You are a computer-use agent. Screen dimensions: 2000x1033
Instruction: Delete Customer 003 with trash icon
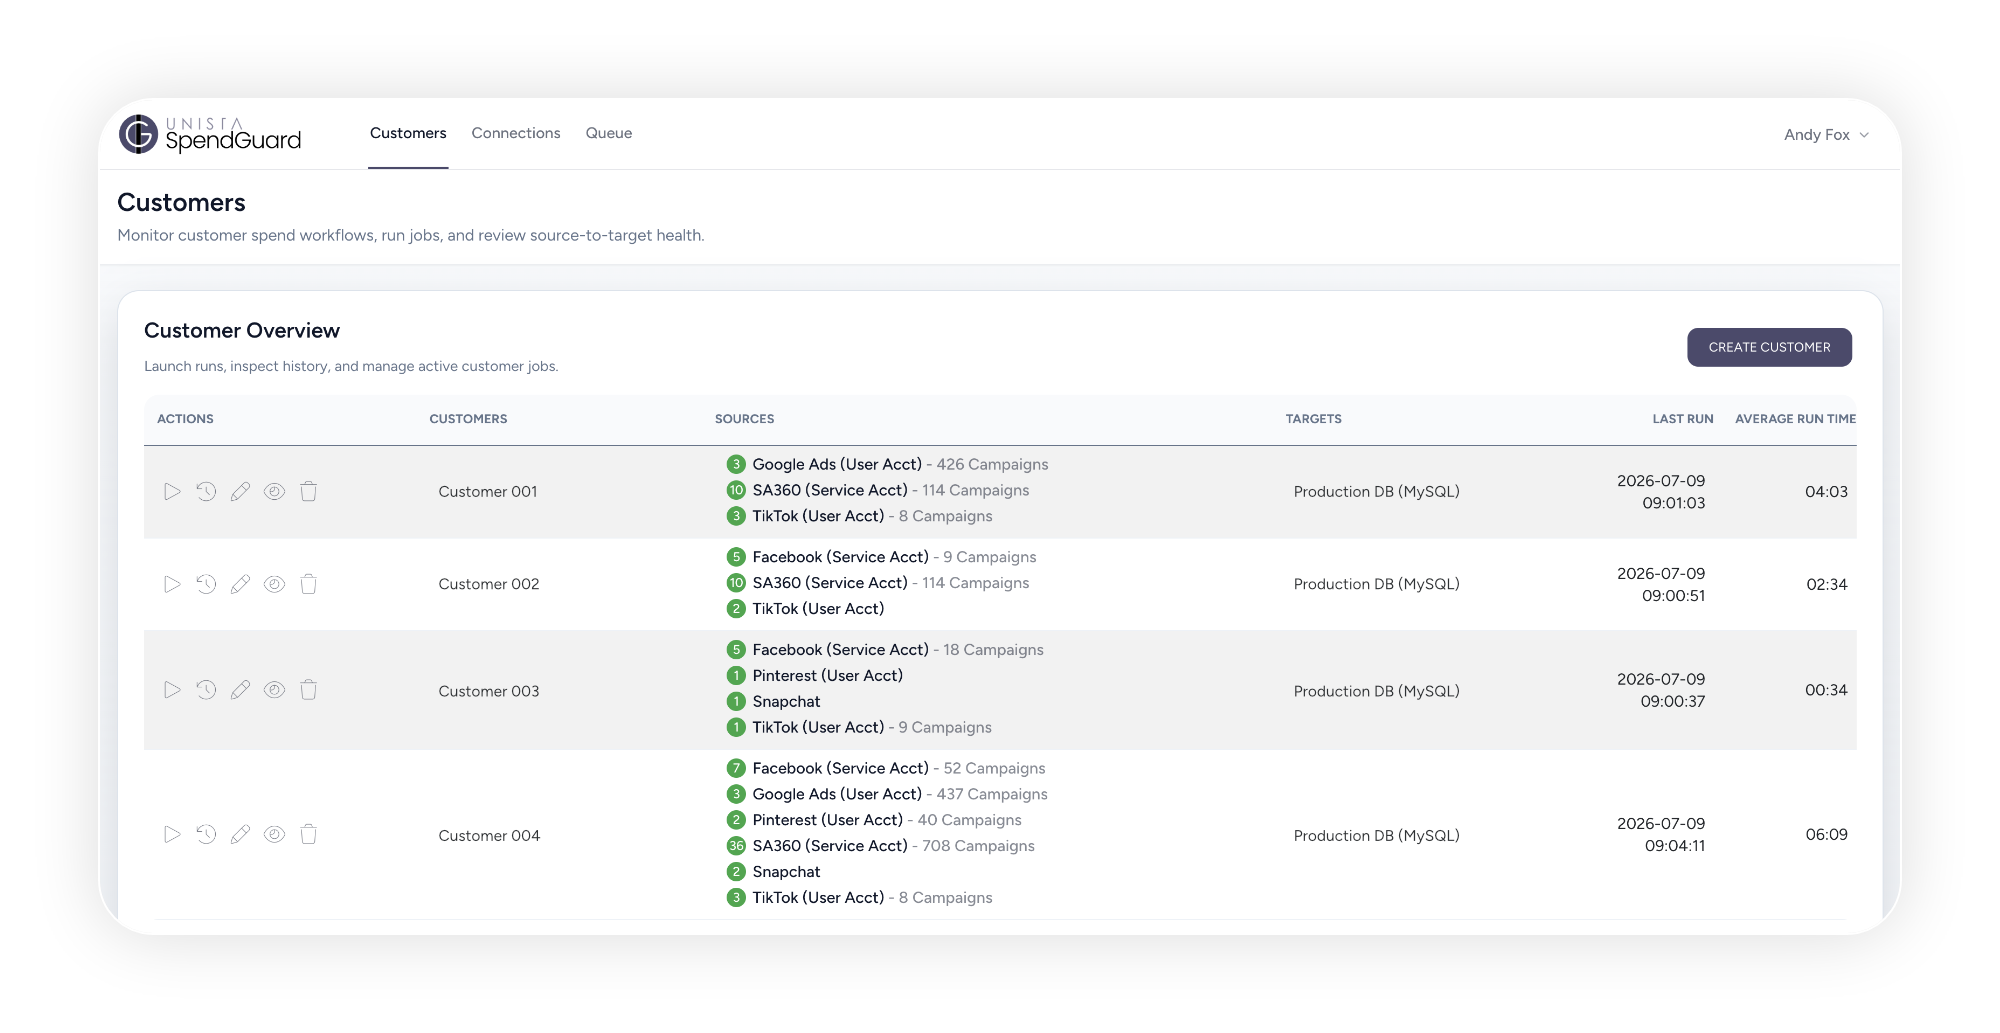click(309, 690)
